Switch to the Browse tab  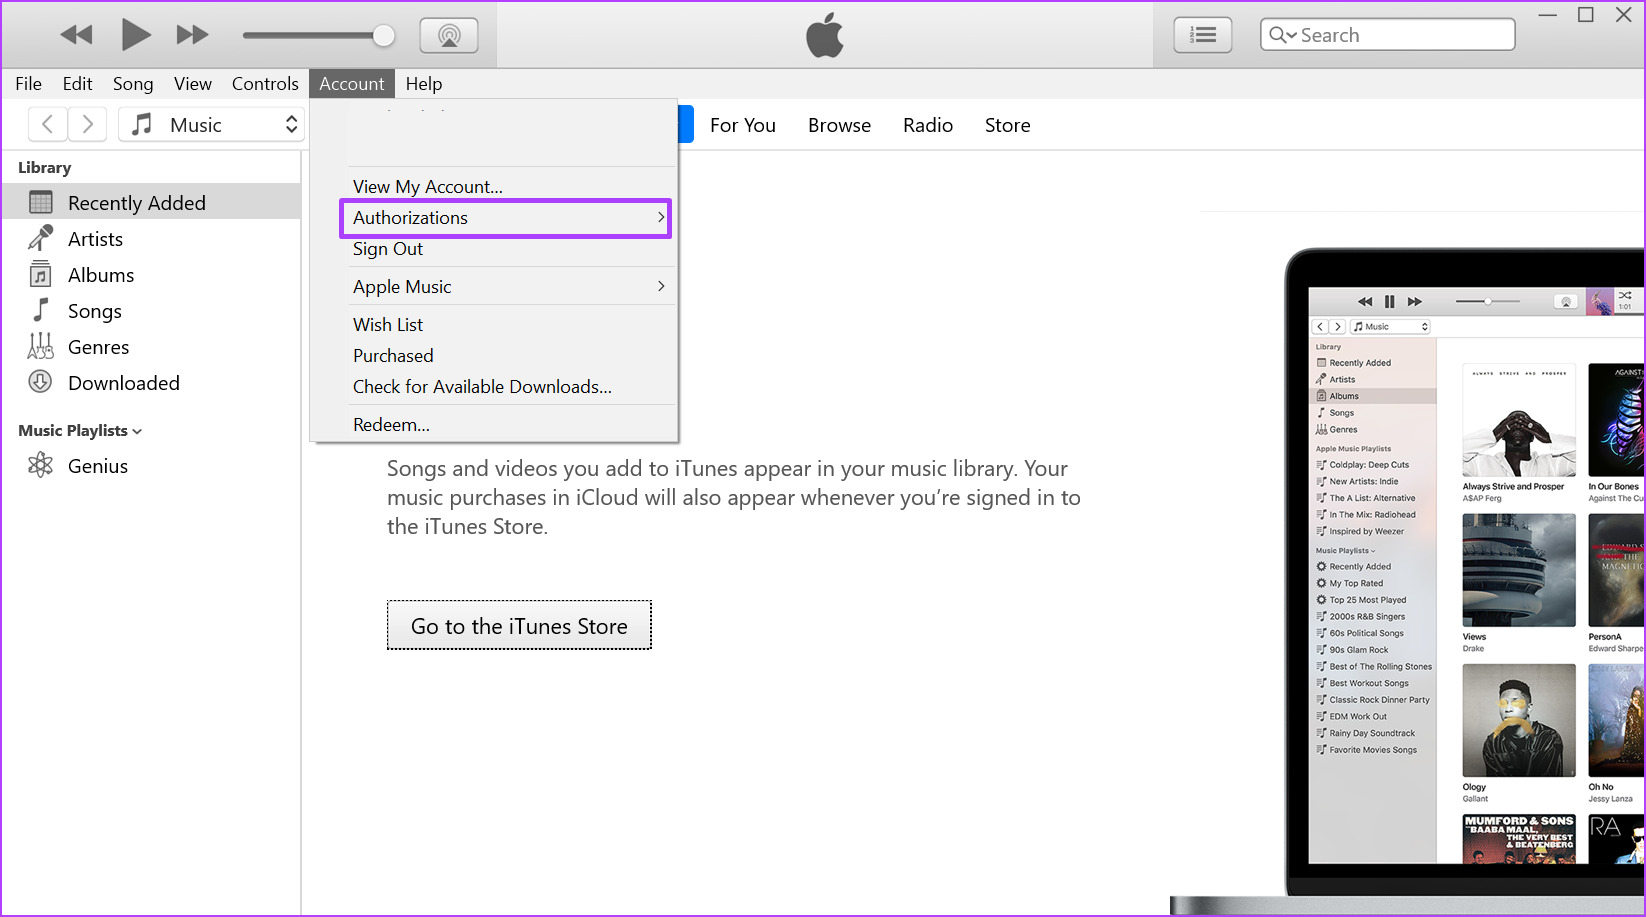[839, 125]
